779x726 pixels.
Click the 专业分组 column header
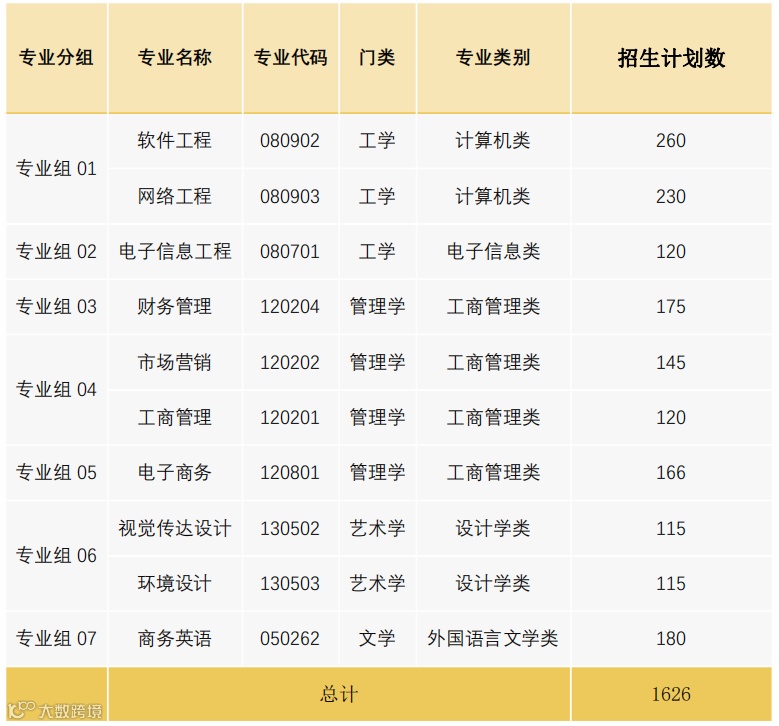pos(56,58)
